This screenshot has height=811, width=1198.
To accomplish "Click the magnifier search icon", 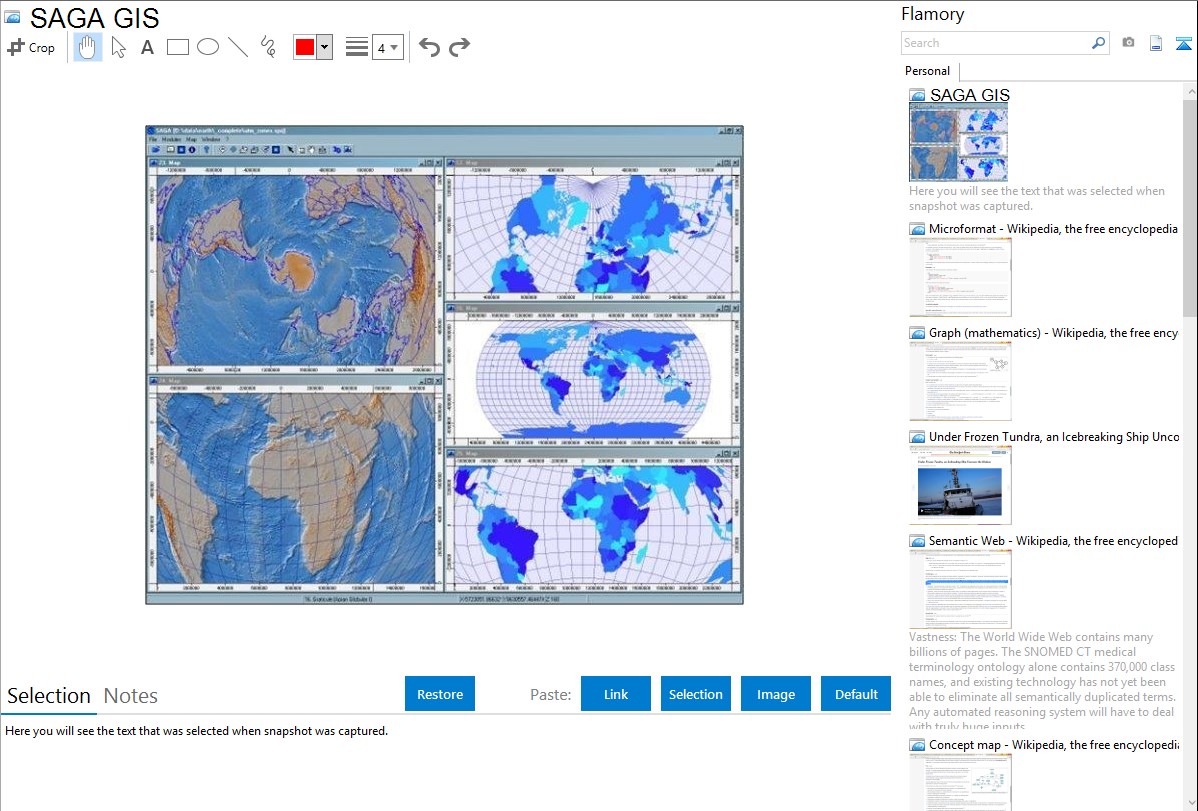I will click(1098, 43).
